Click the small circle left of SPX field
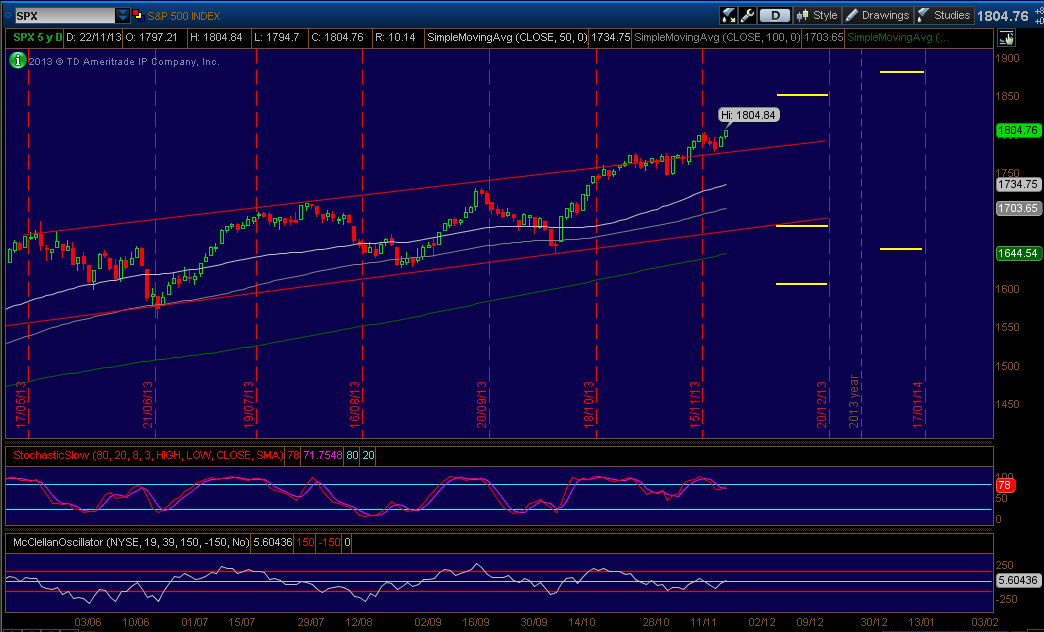1044x632 pixels. [x=7, y=15]
